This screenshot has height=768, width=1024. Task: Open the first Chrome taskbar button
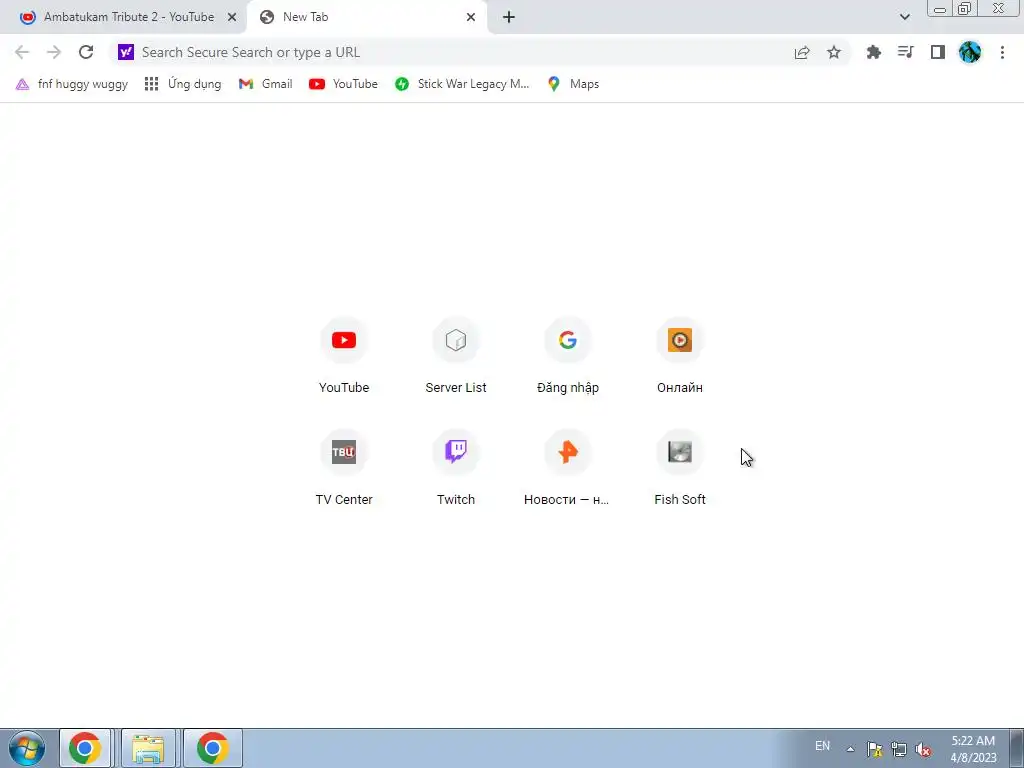85,748
